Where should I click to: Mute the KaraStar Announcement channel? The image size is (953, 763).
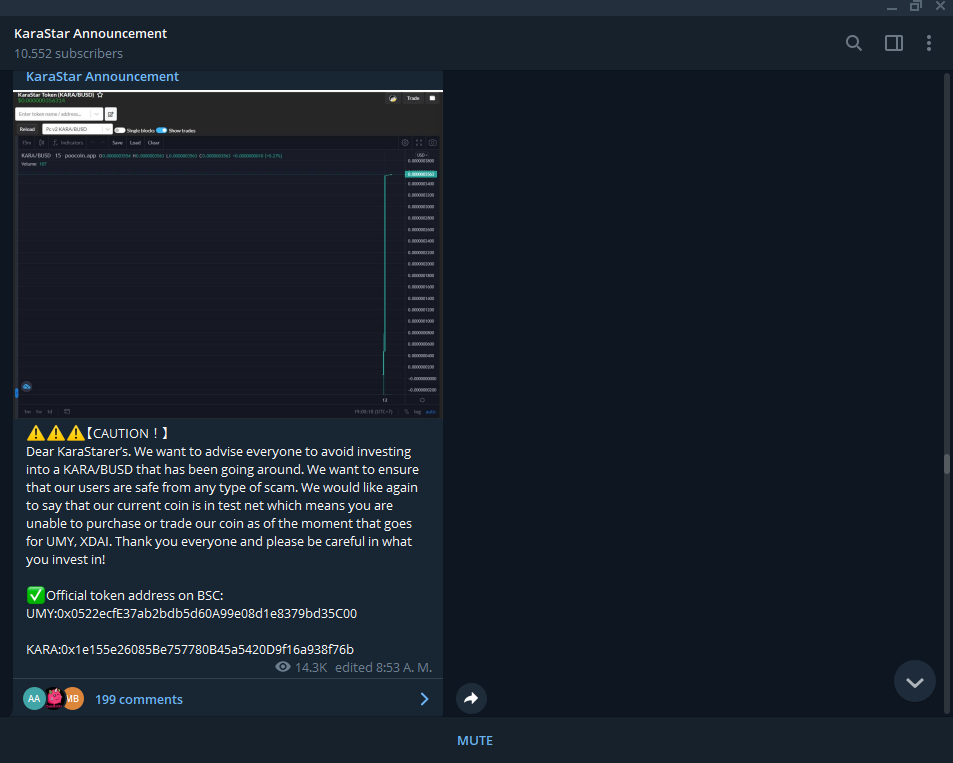(475, 741)
